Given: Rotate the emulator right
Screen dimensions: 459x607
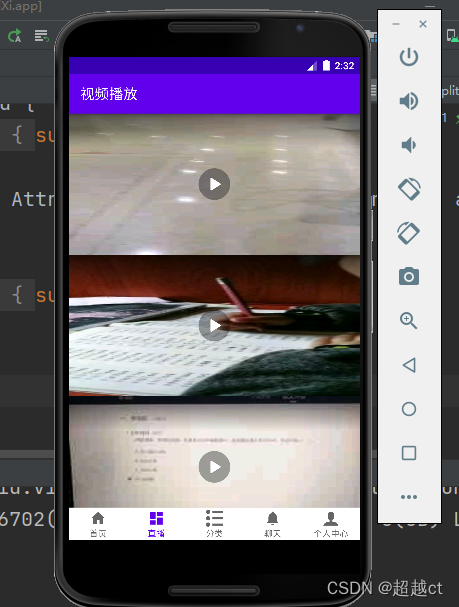Looking at the screenshot, I should pyautogui.click(x=408, y=233).
